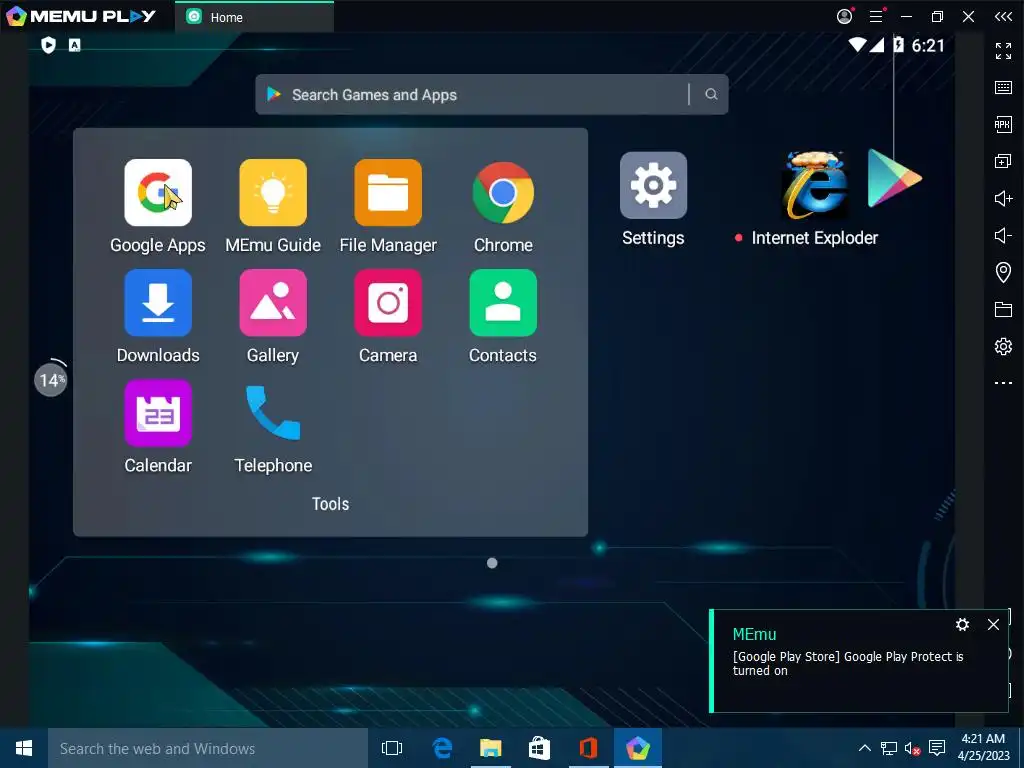Click the search magnifier button
1024x768 pixels.
click(711, 95)
